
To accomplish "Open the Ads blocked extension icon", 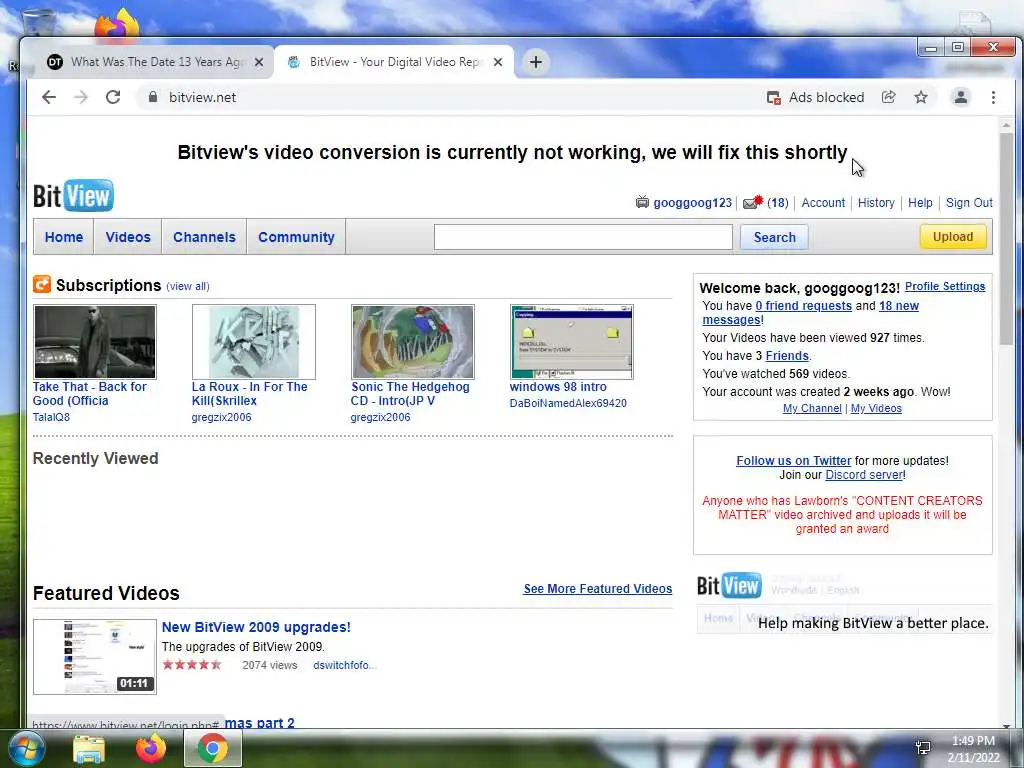I will pyautogui.click(x=773, y=98).
